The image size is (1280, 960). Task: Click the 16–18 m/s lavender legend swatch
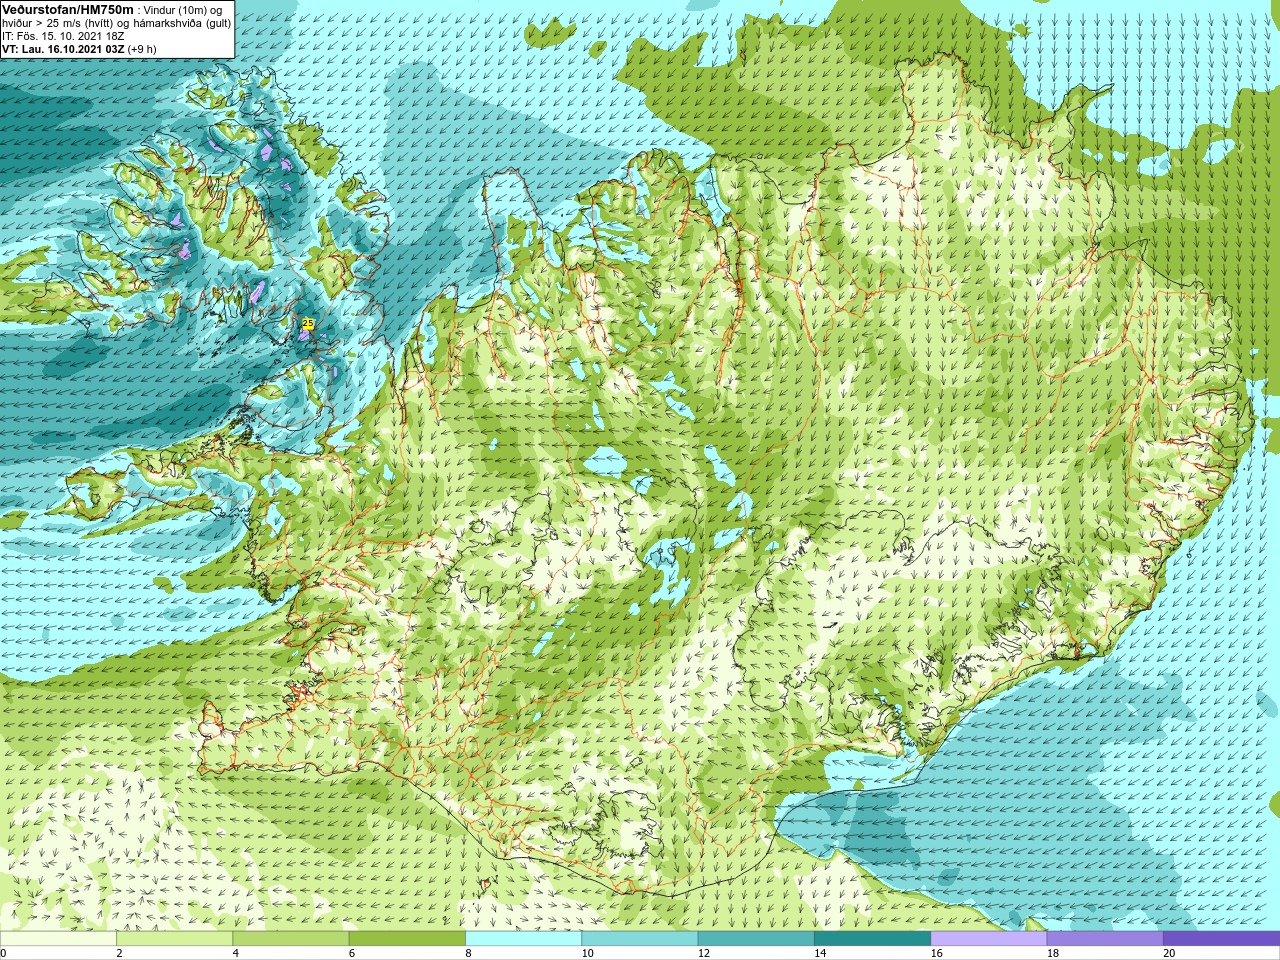(988, 938)
